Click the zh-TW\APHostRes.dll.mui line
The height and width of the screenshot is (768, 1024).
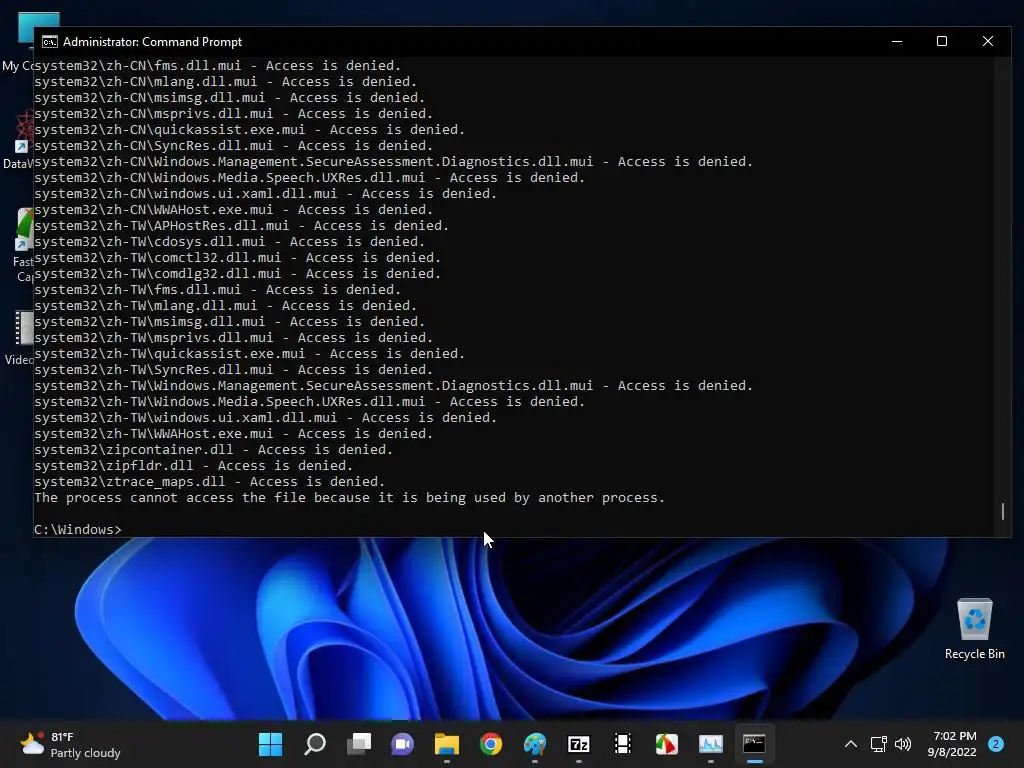pos(242,225)
